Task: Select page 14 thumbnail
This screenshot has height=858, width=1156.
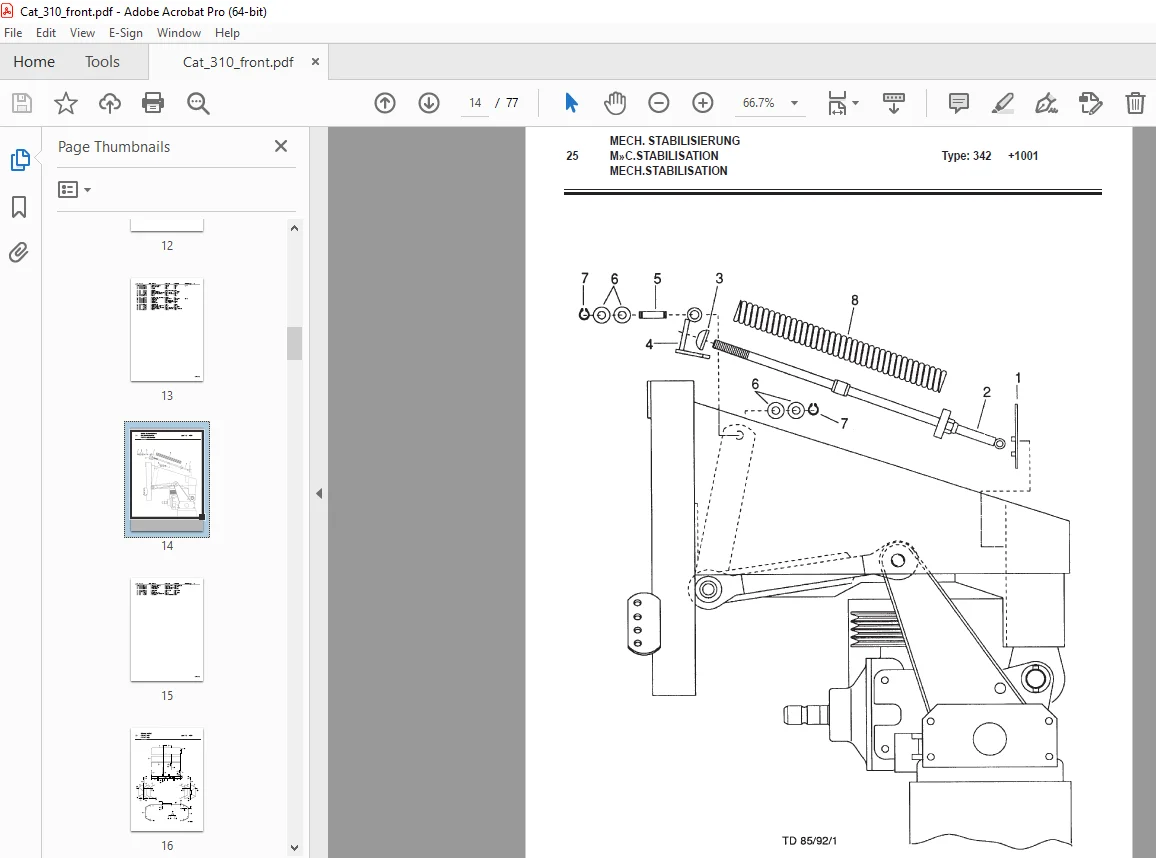Action: pos(167,479)
